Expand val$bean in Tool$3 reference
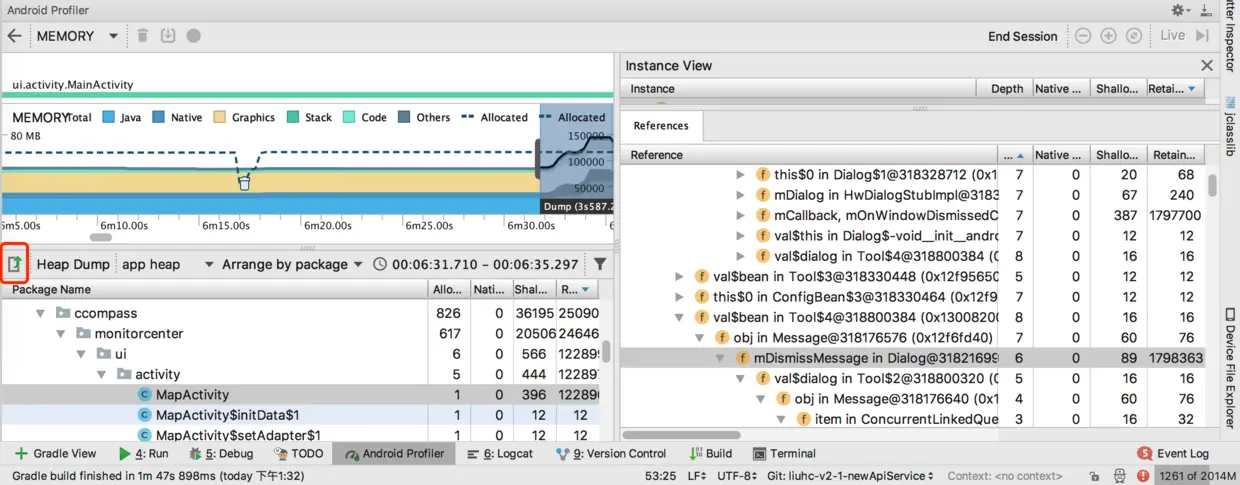The height and width of the screenshot is (485, 1240). 680,276
